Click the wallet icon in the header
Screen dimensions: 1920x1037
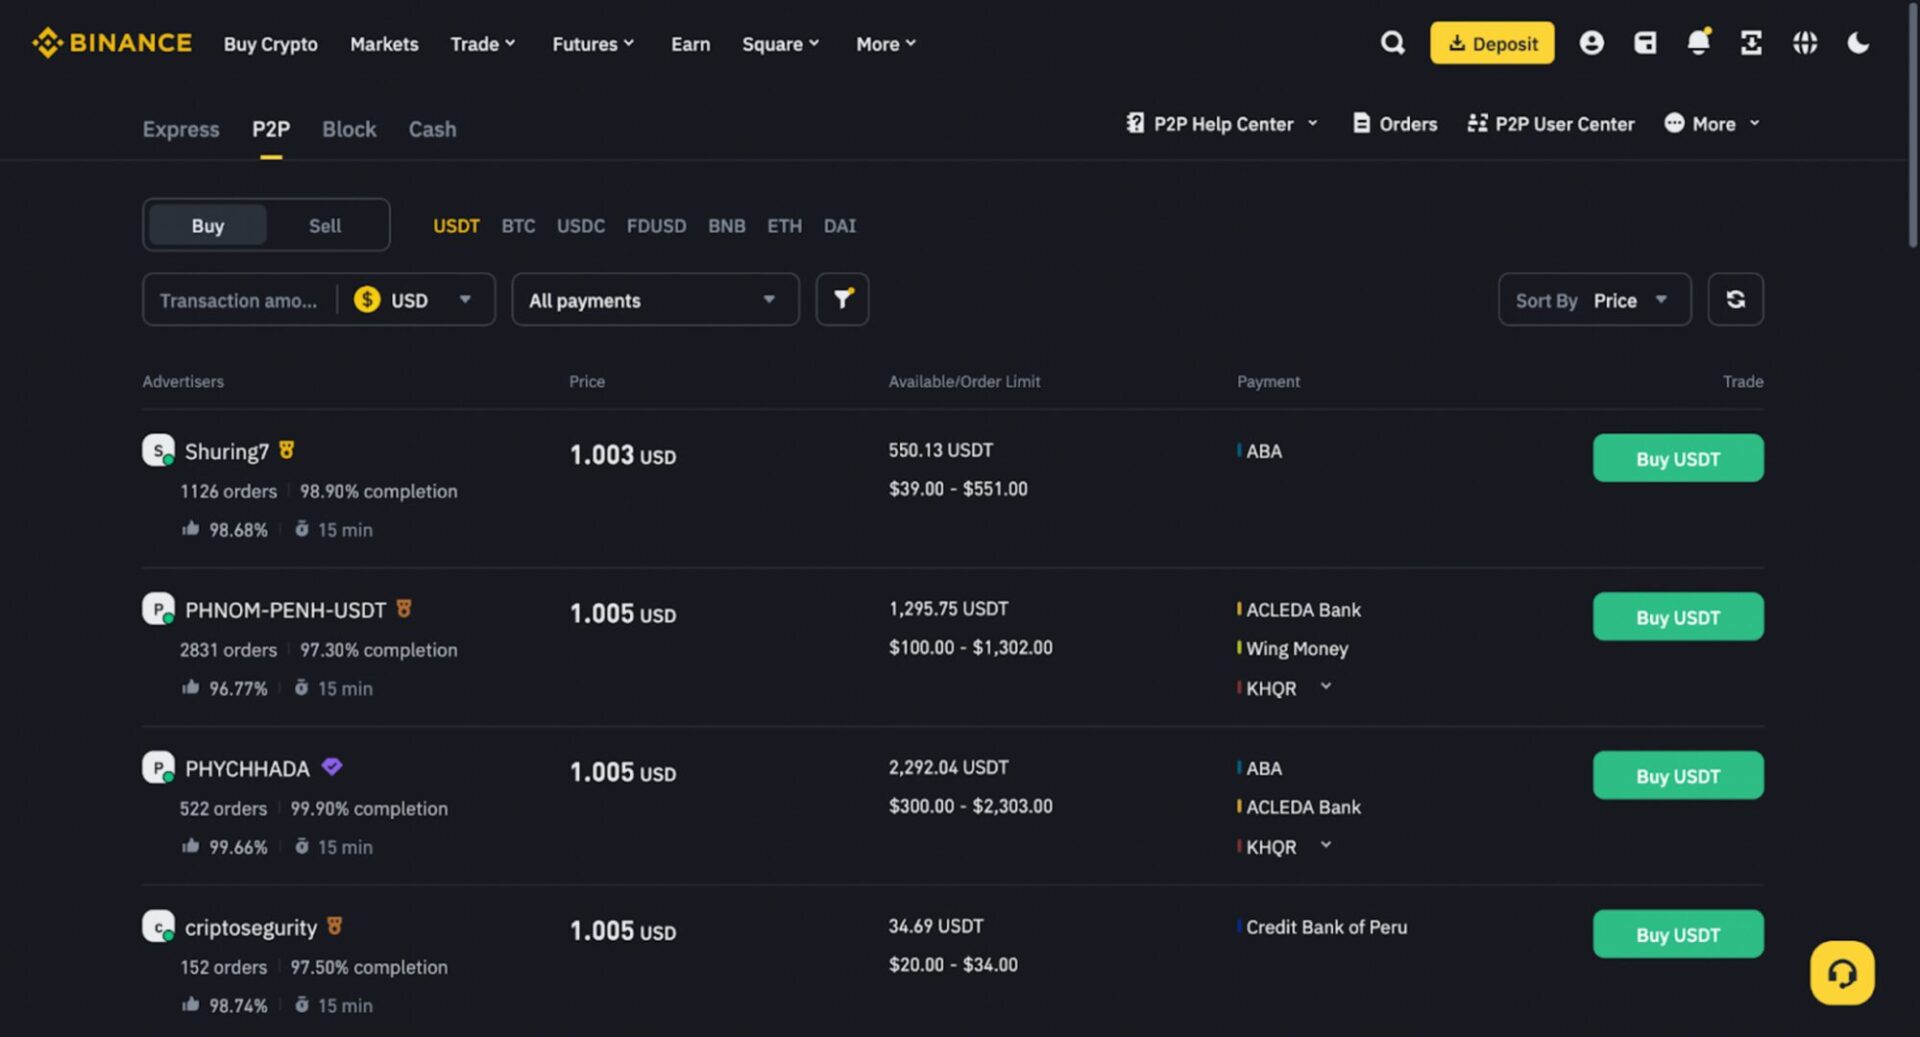(1645, 43)
